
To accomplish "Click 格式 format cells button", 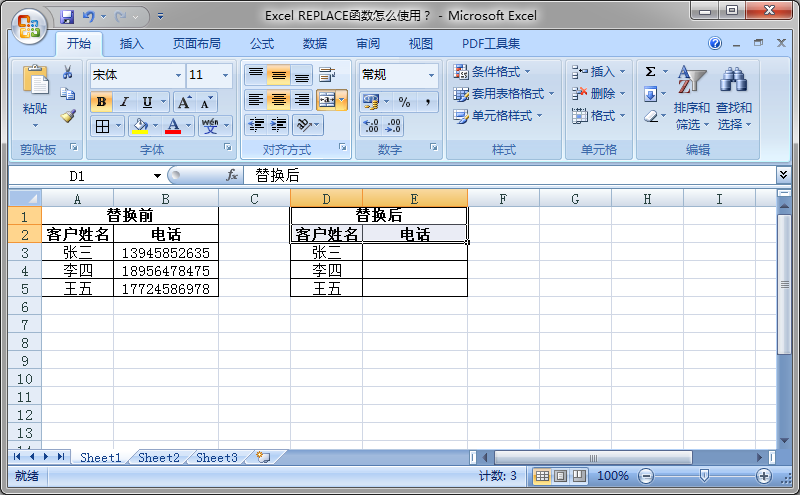I will tap(598, 116).
